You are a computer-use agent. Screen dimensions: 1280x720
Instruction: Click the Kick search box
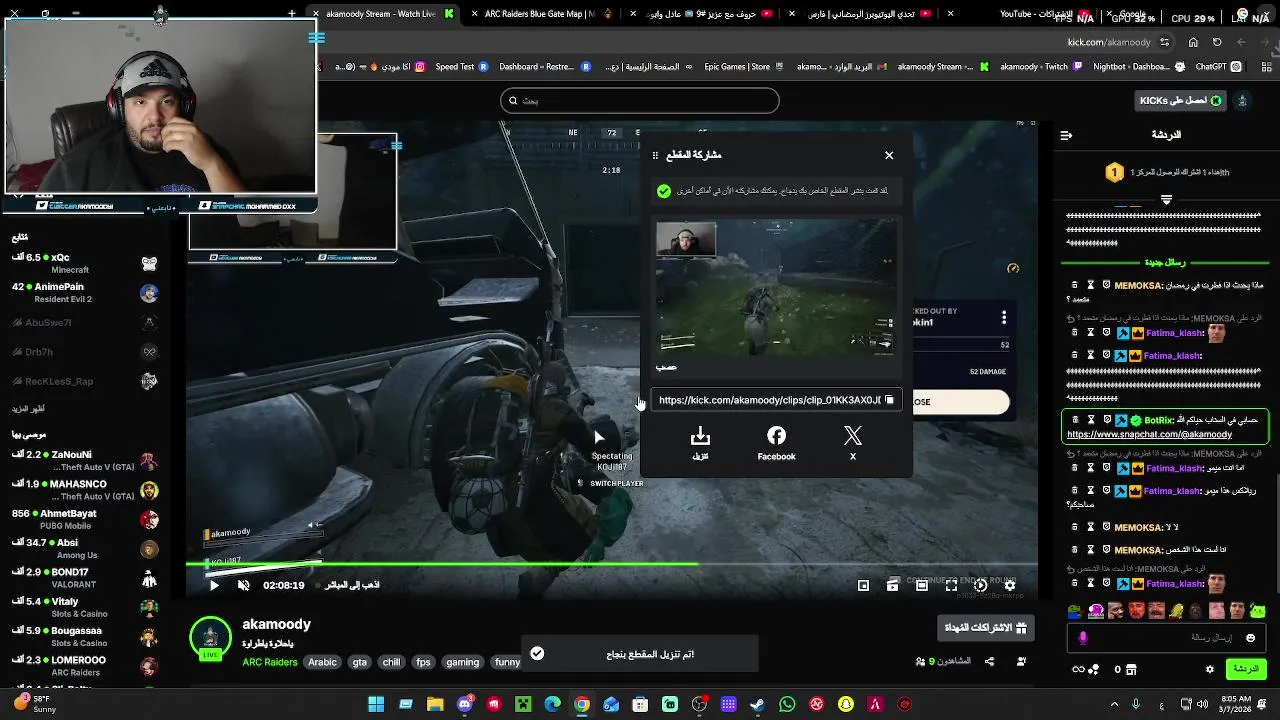pos(640,101)
